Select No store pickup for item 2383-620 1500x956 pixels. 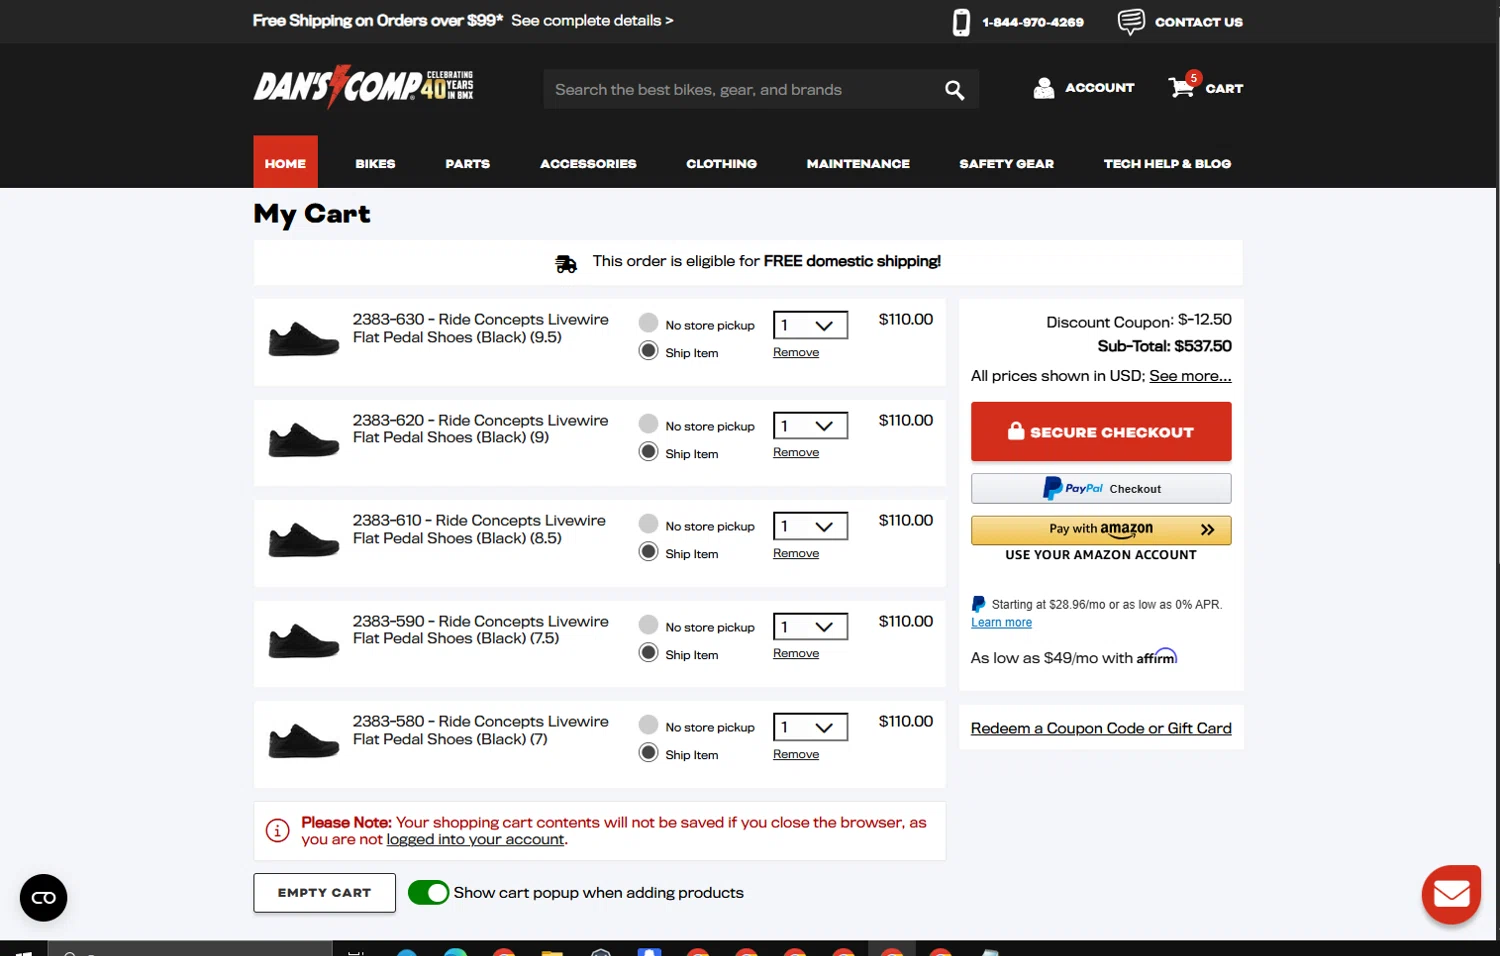click(648, 424)
